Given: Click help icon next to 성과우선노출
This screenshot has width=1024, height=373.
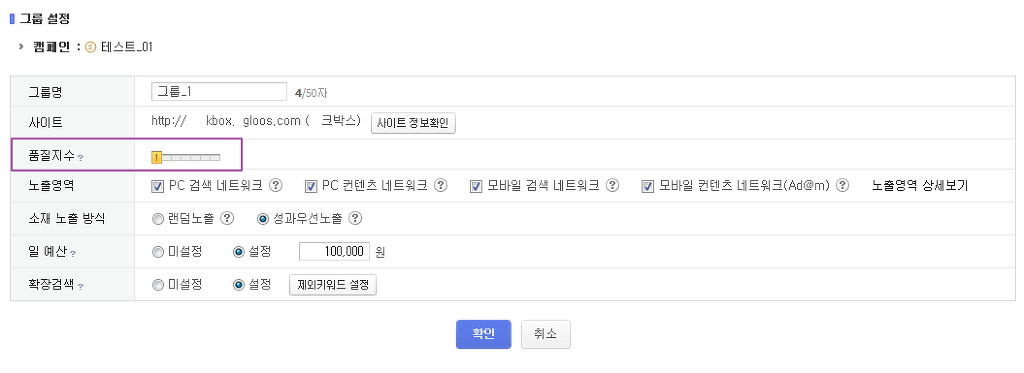Looking at the screenshot, I should pos(355,219).
